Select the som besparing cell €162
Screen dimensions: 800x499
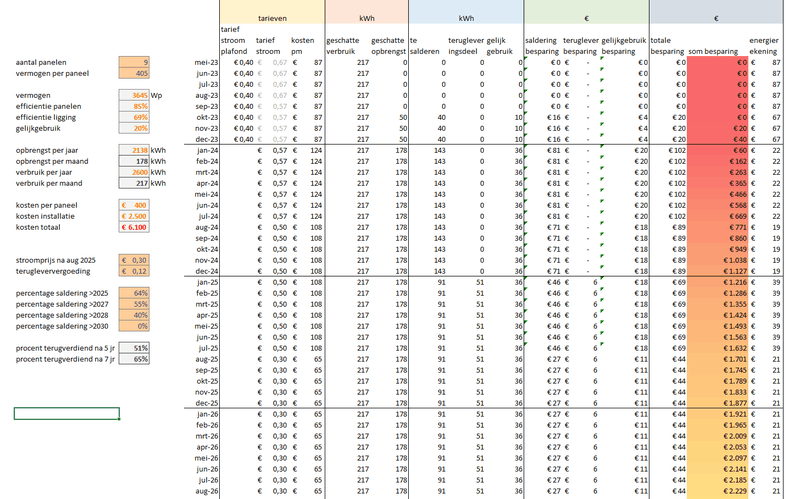(x=717, y=161)
